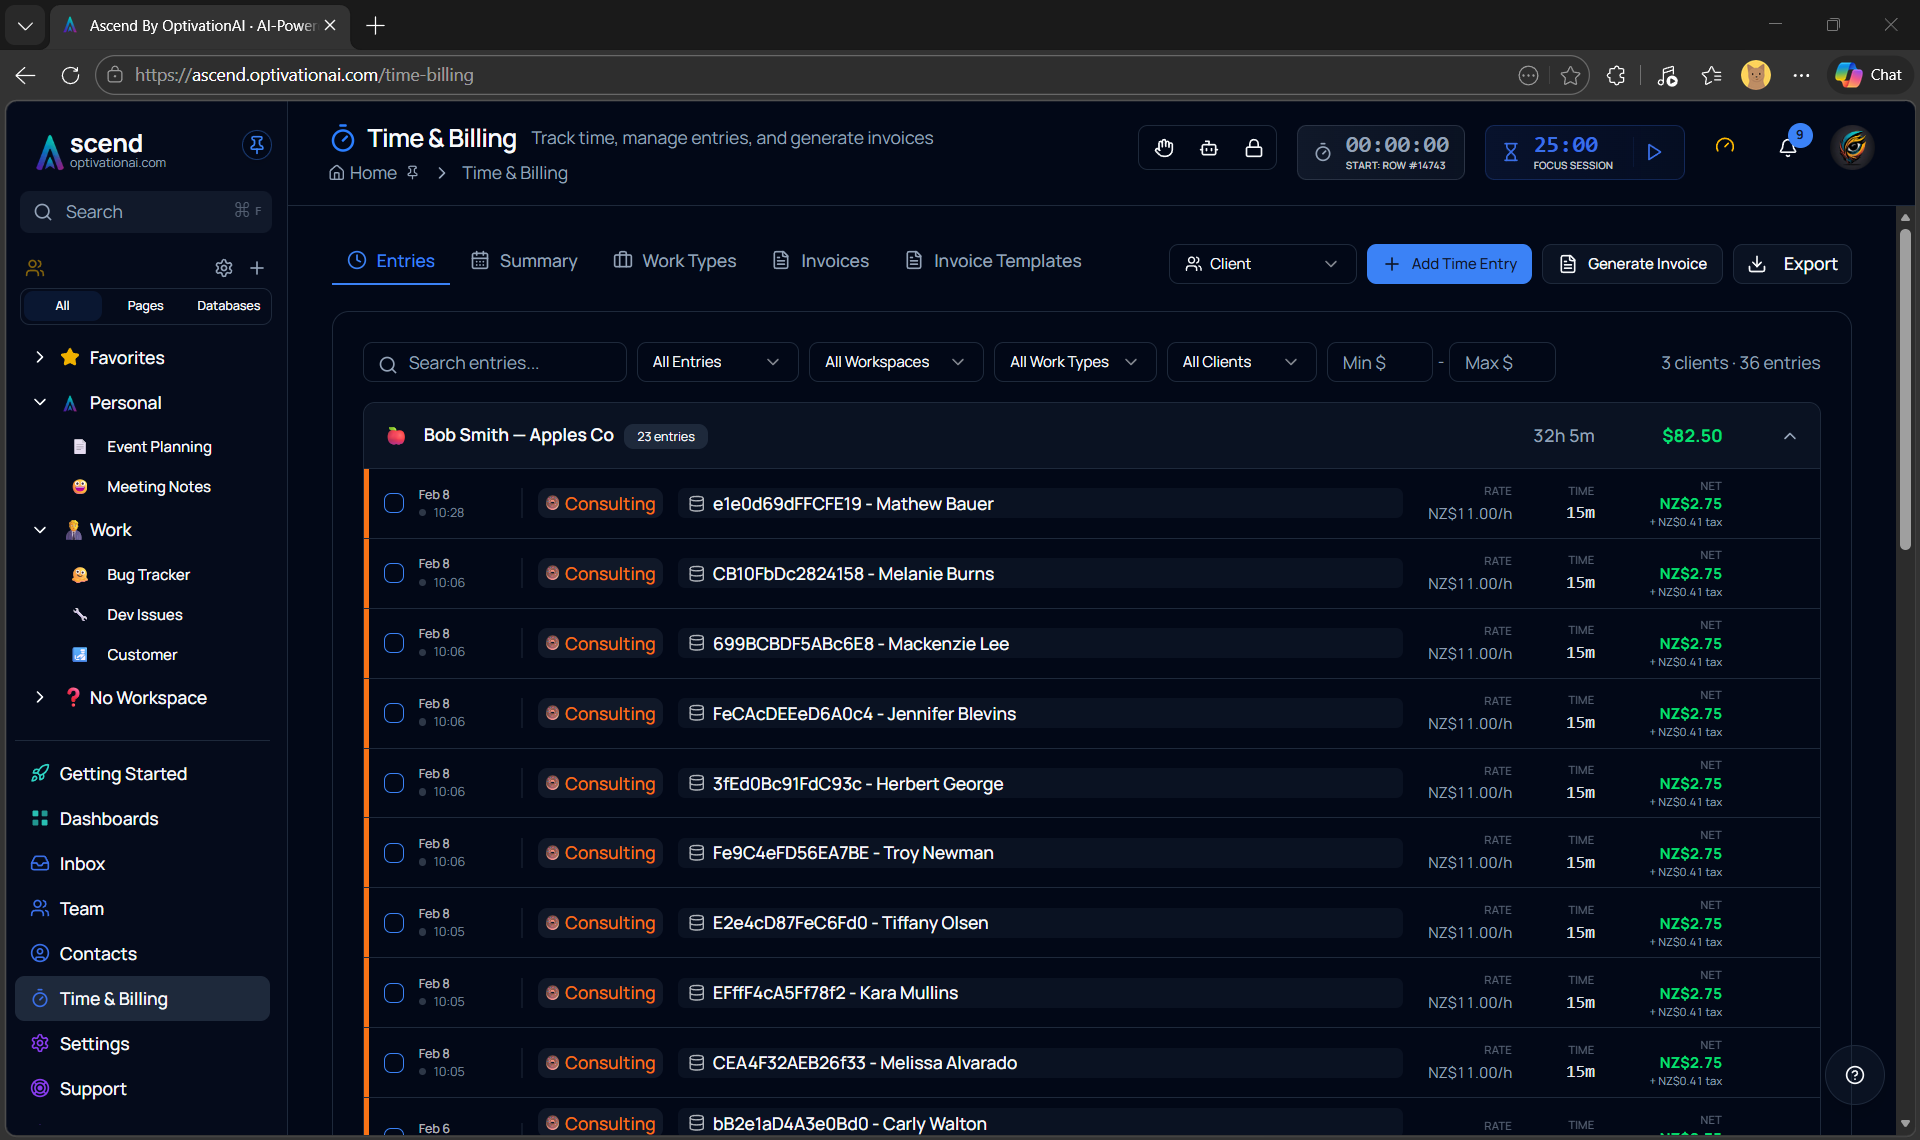Viewport: 1920px width, 1140px height.
Task: Click the Generate Invoice button
Action: click(1632, 264)
